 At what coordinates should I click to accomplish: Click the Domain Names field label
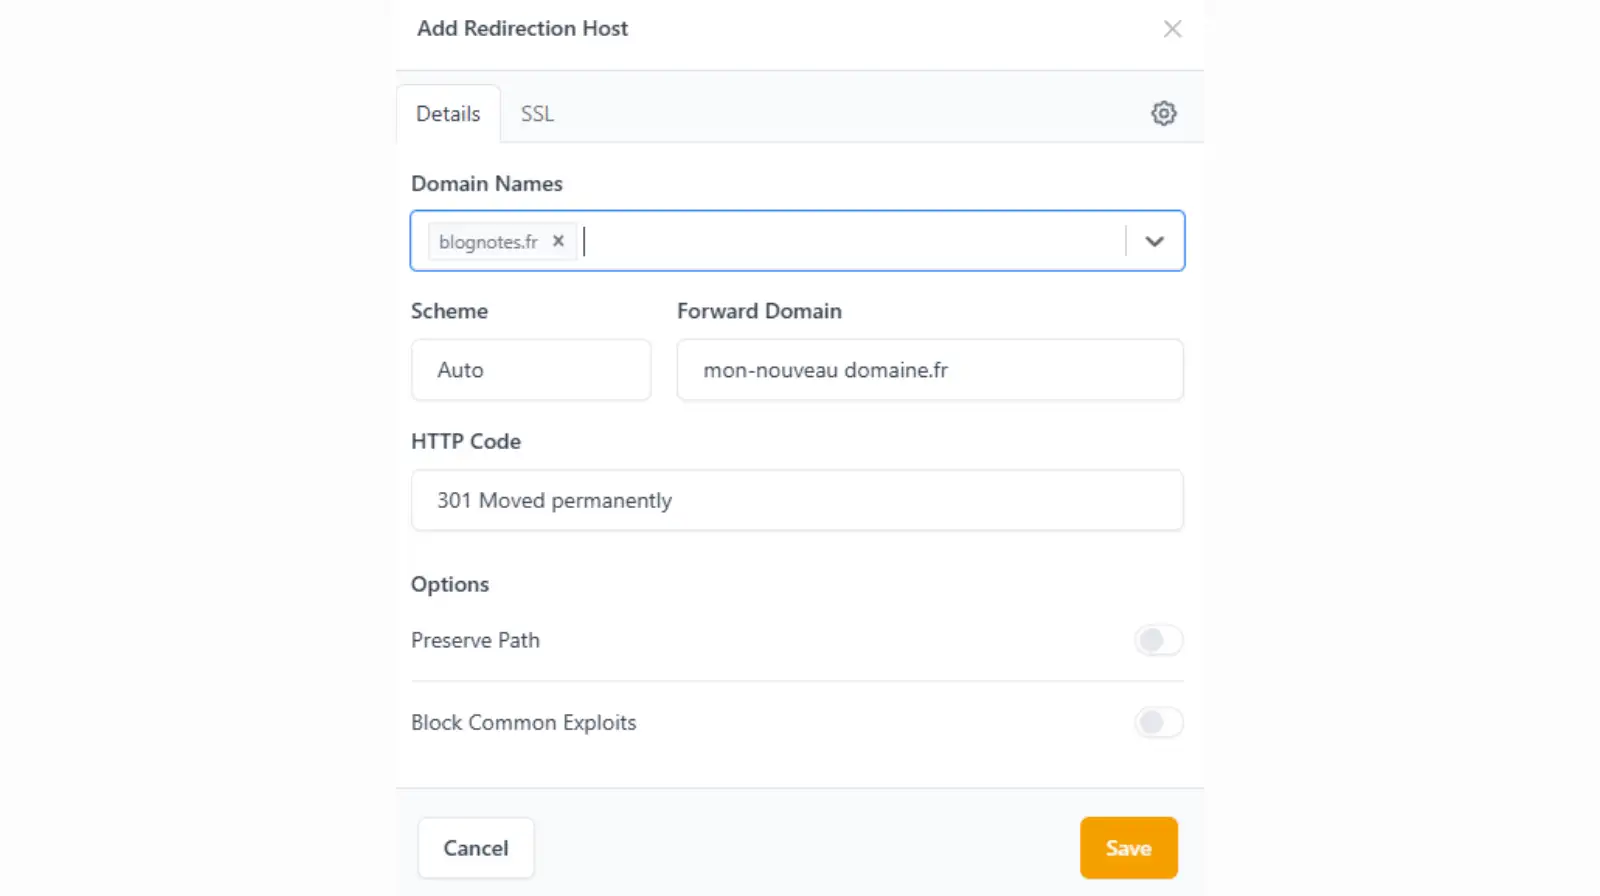tap(486, 184)
